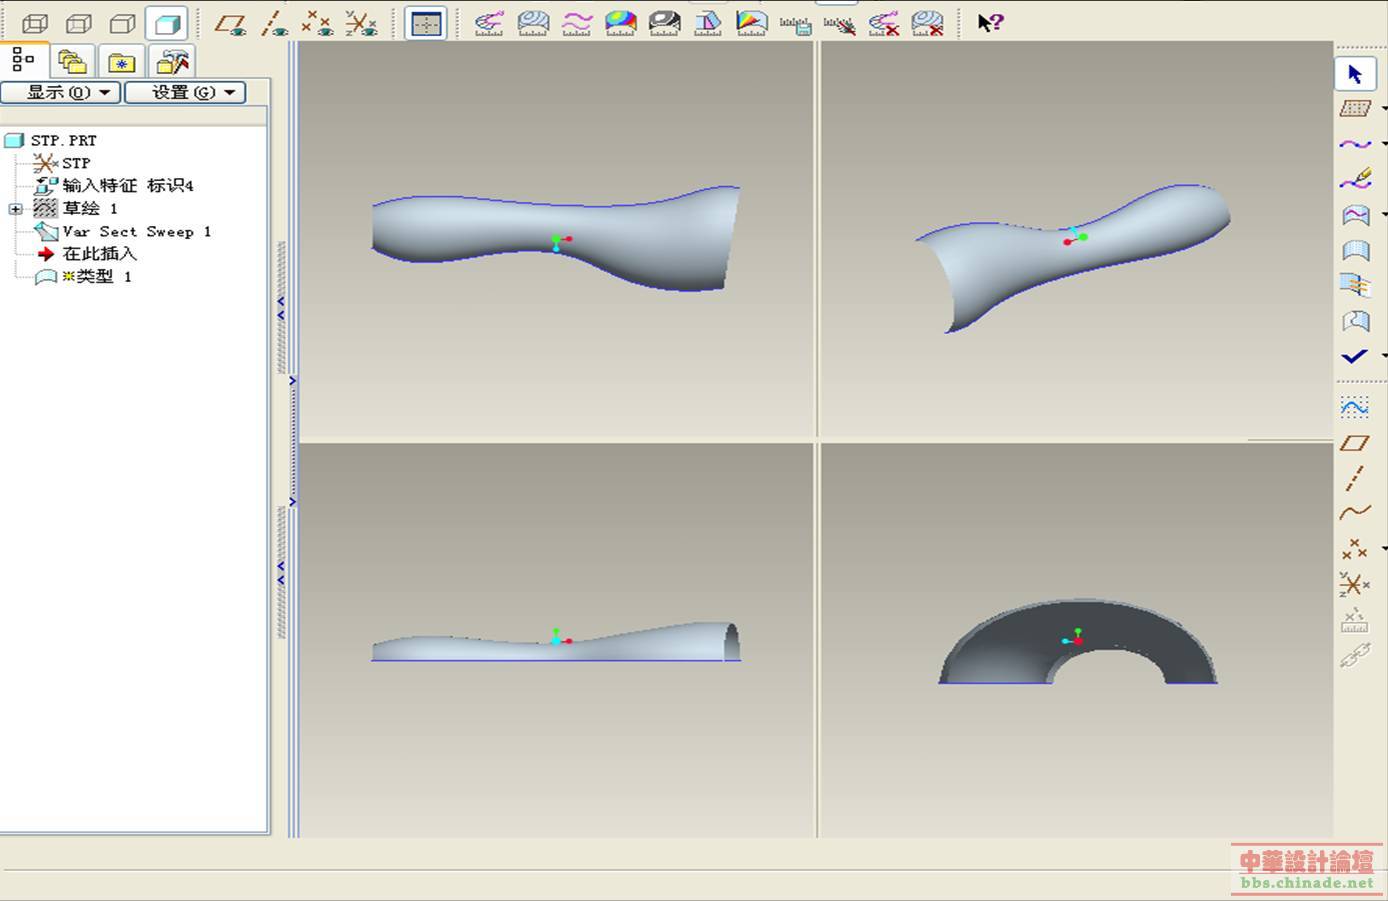1388x901 pixels.
Task: Open the Folder Browser navigator tab
Action: coord(72,62)
